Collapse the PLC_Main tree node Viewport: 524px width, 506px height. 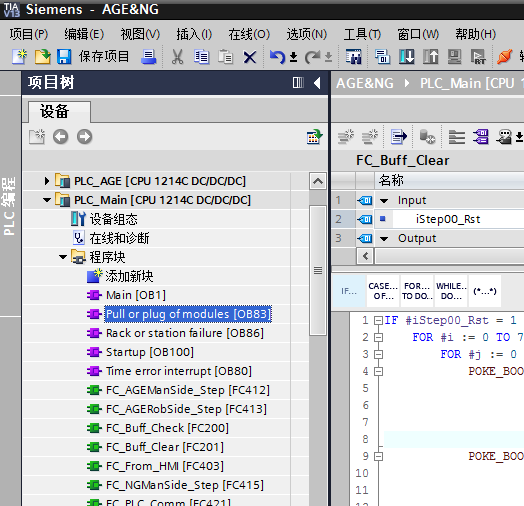tap(47, 200)
